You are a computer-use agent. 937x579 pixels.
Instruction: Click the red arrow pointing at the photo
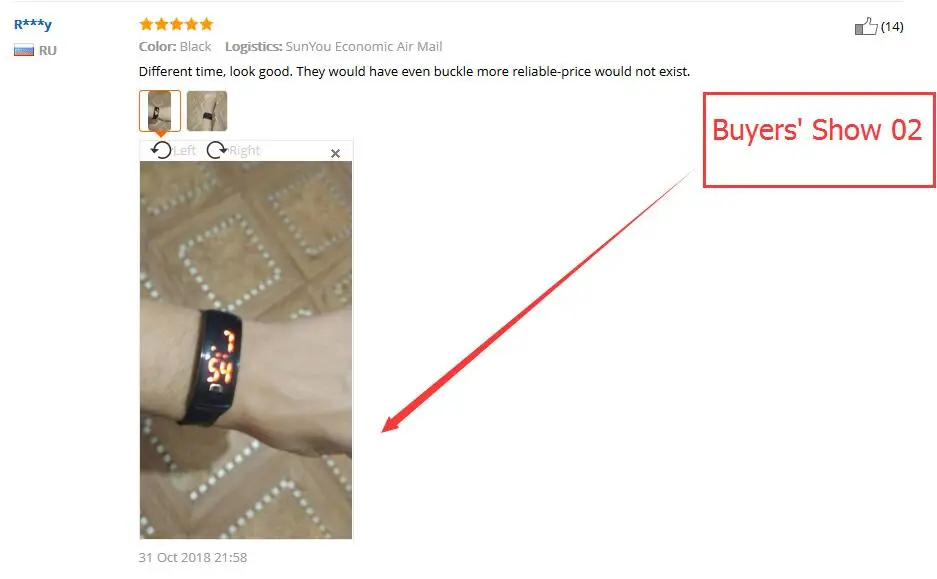point(536,302)
